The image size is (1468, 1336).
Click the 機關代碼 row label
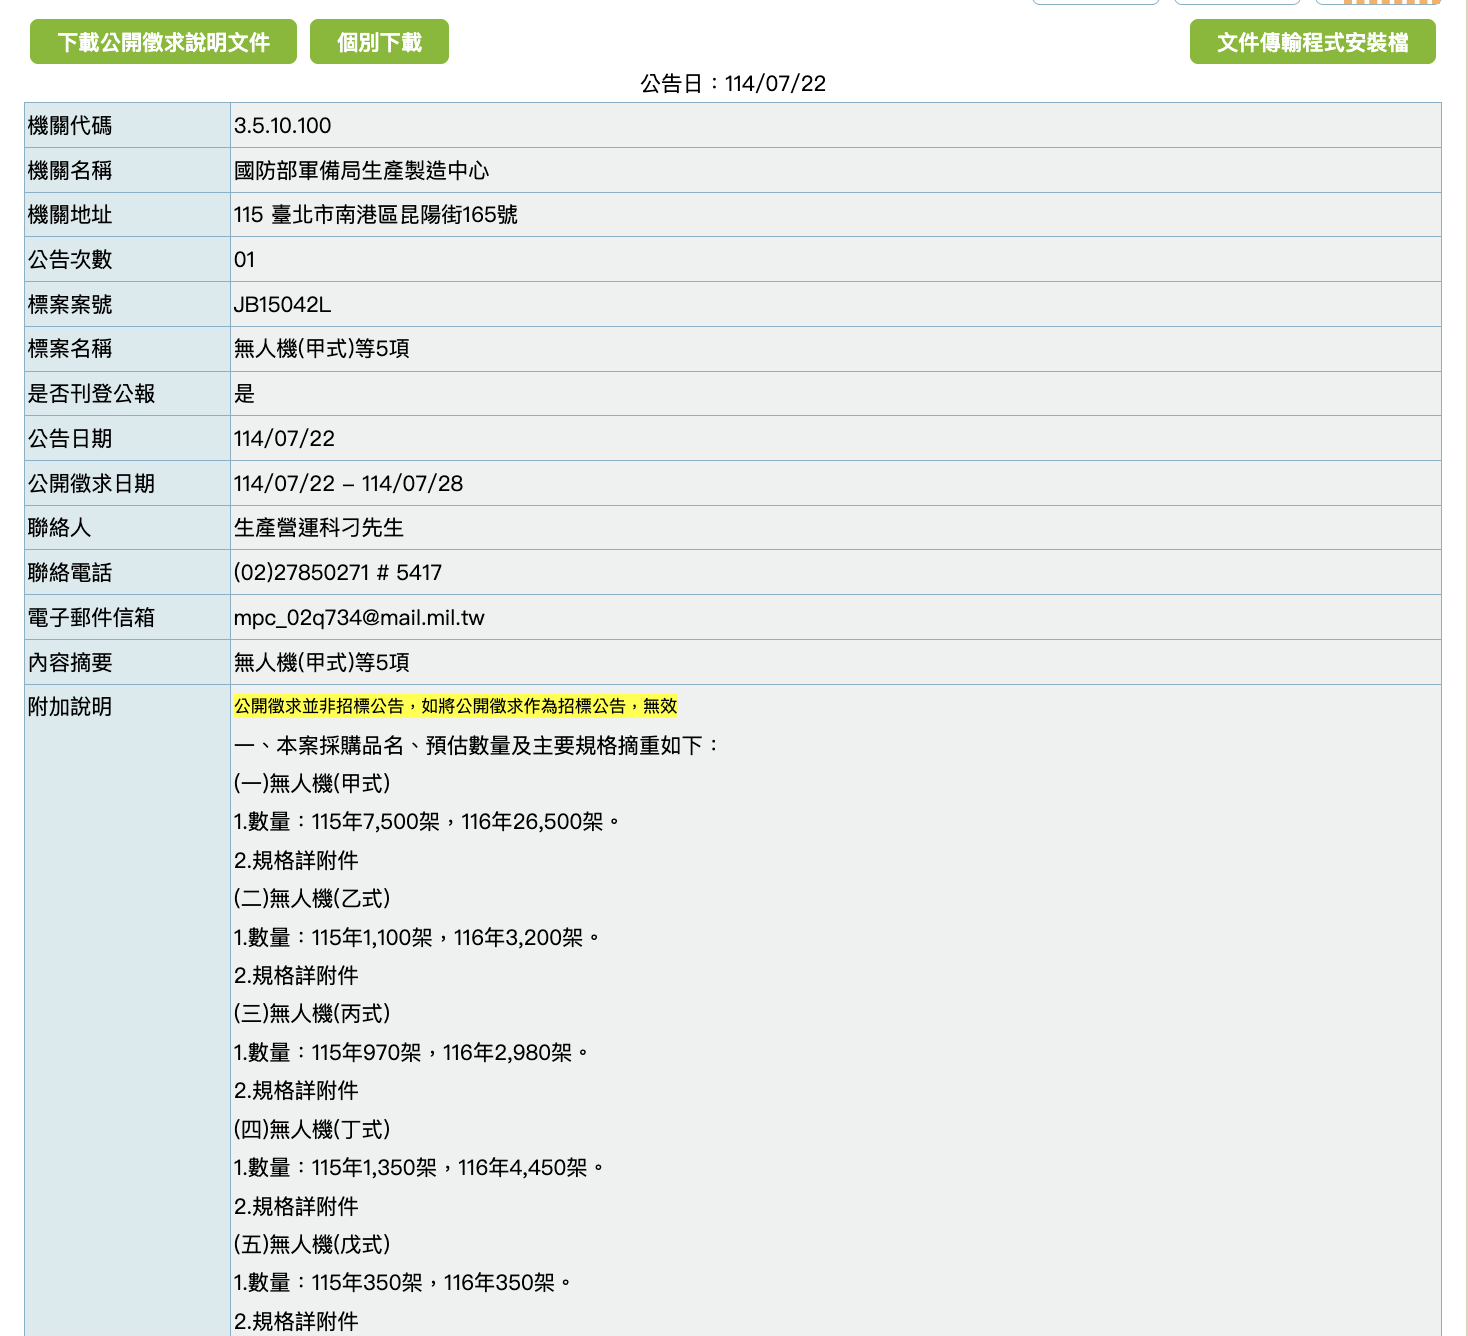(x=70, y=126)
